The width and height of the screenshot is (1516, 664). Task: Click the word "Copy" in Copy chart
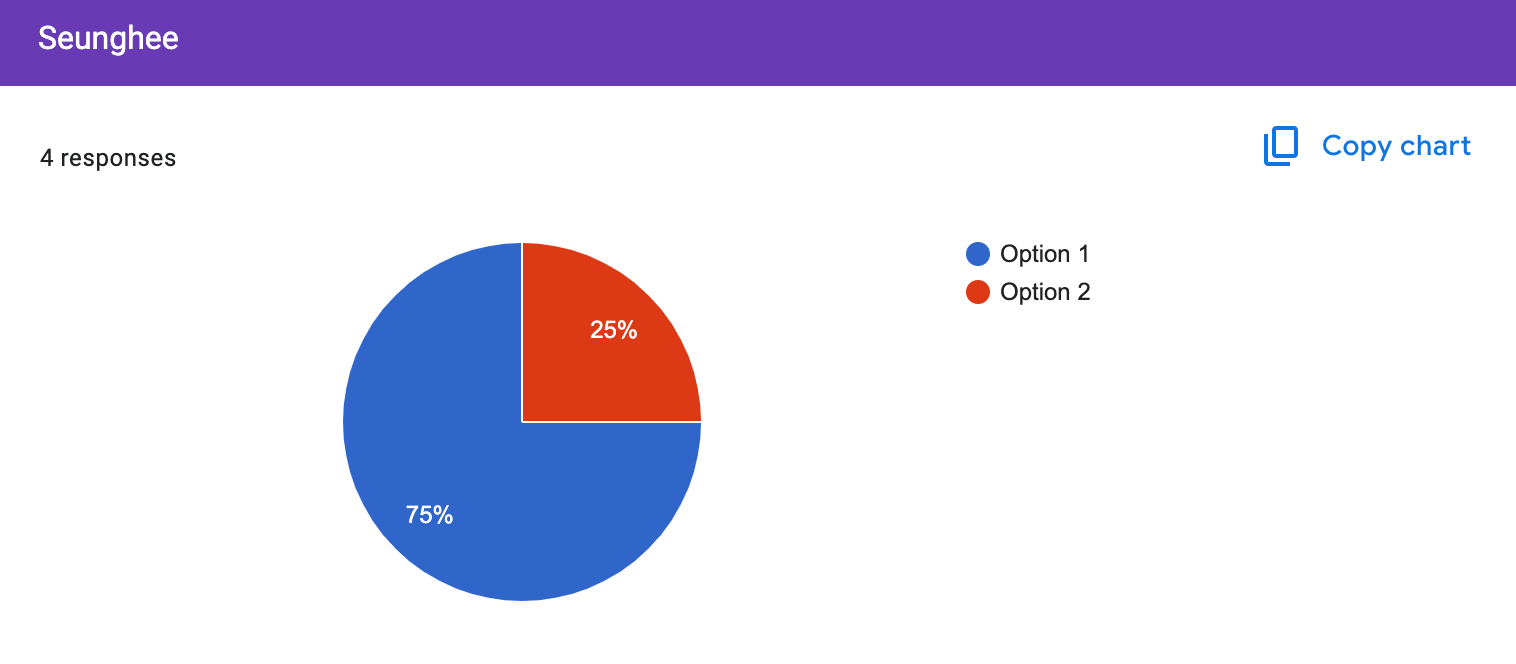tap(1357, 148)
